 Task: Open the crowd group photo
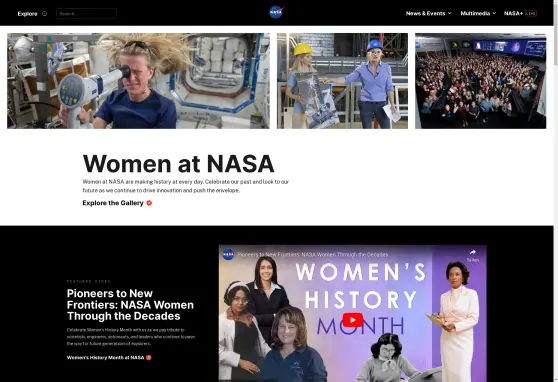click(480, 81)
